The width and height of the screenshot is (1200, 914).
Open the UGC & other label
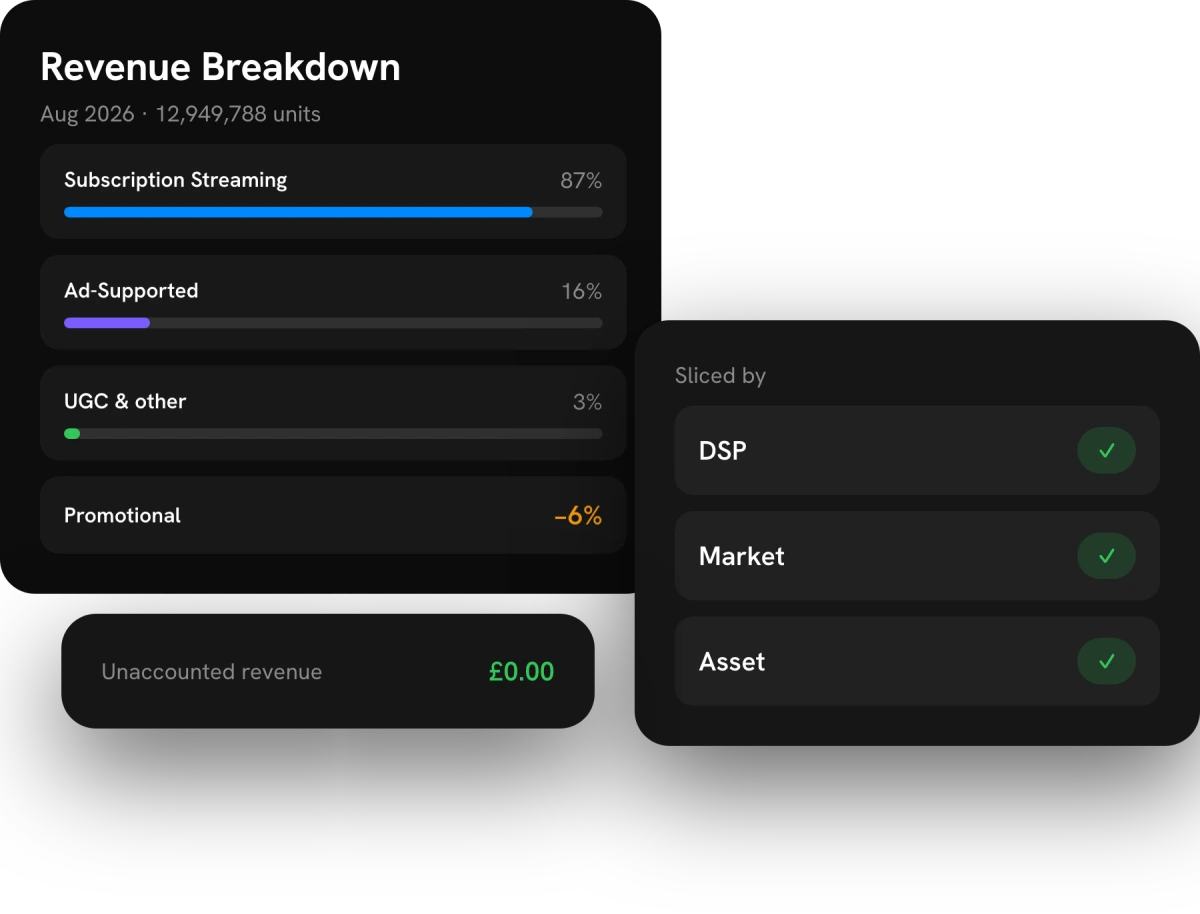pos(125,401)
